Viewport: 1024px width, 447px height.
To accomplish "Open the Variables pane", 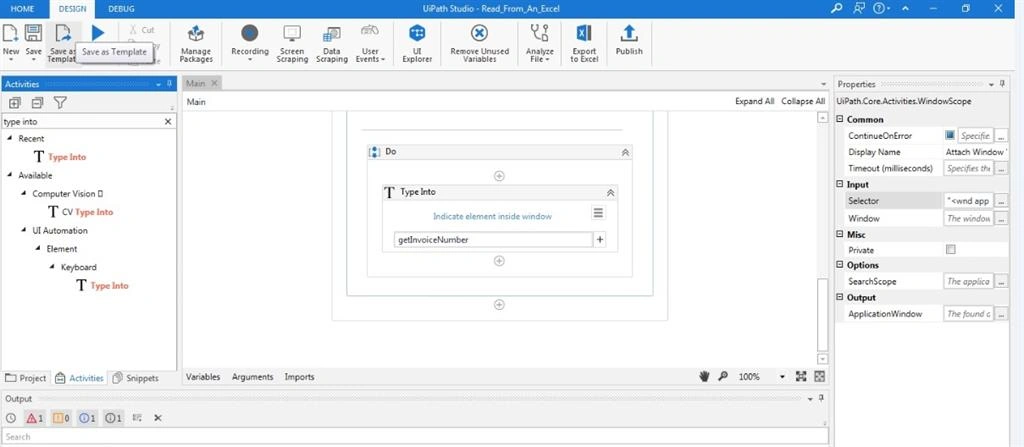I will click(203, 377).
